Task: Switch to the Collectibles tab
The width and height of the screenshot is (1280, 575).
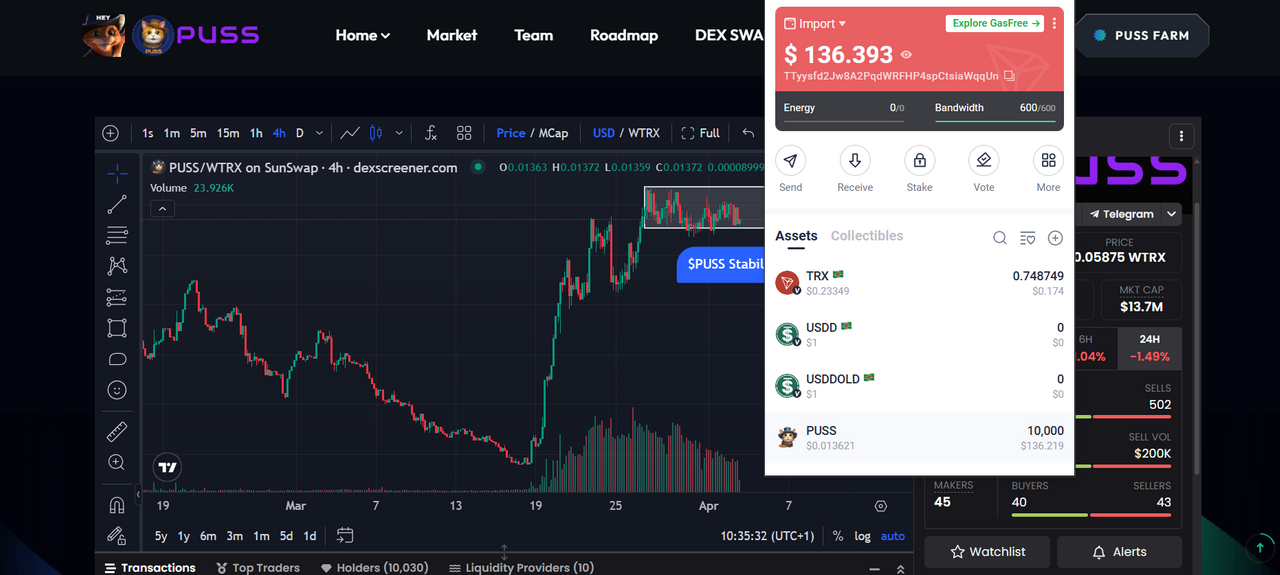Action: coord(867,236)
